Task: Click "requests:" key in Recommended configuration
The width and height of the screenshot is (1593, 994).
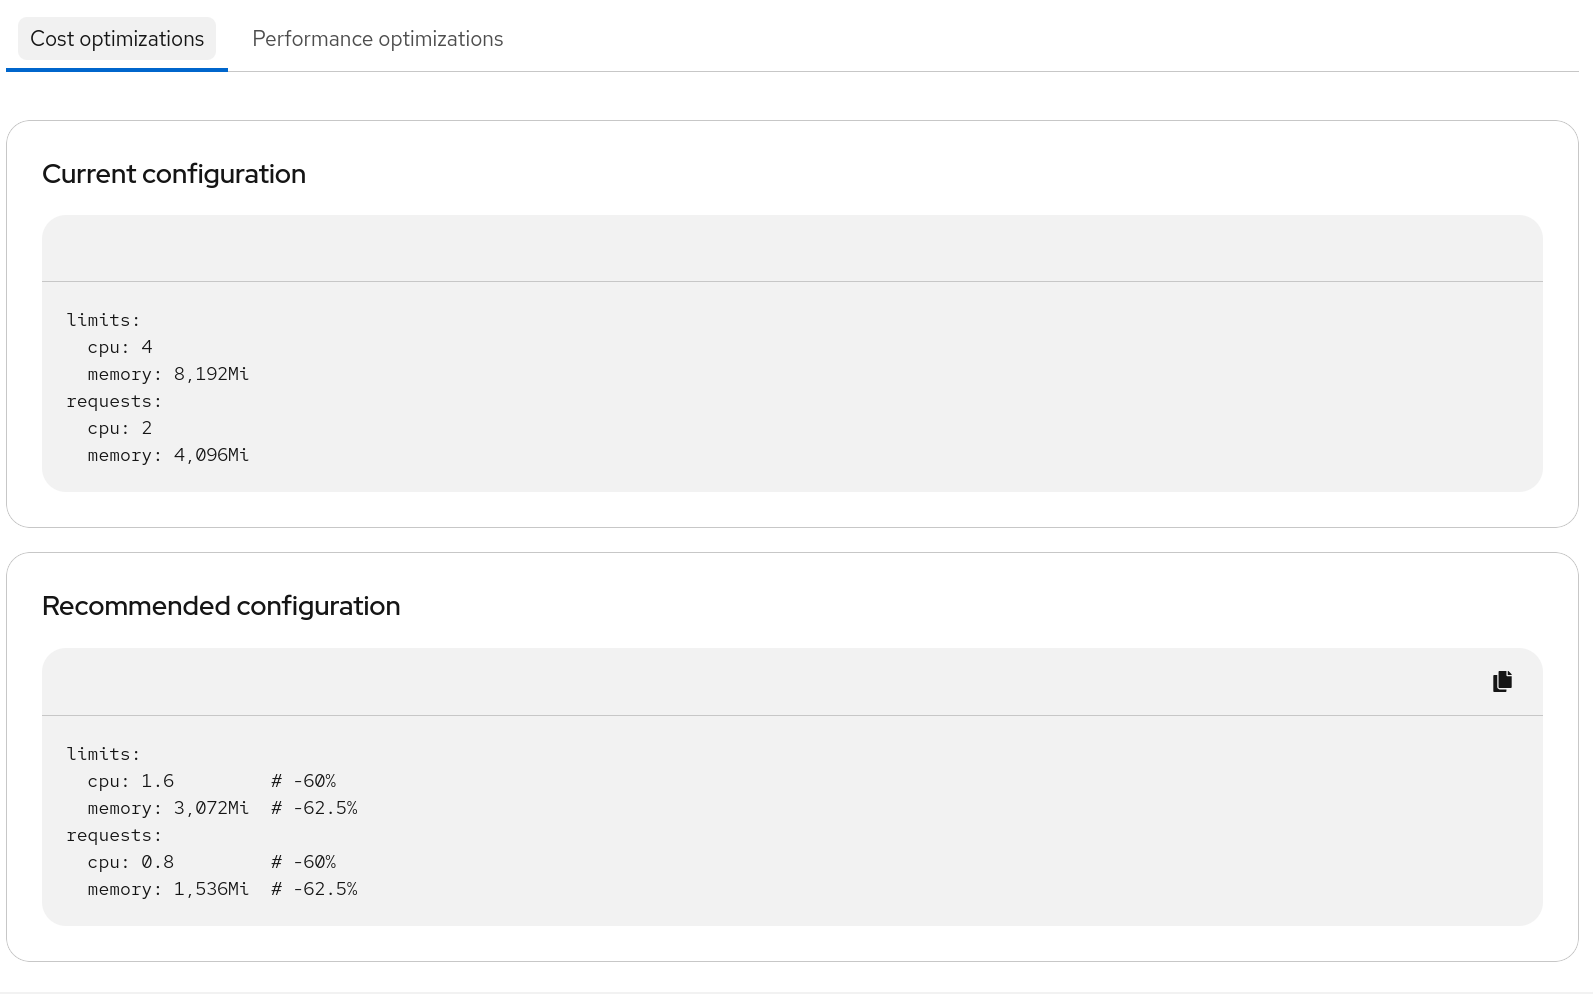Action: 114,835
